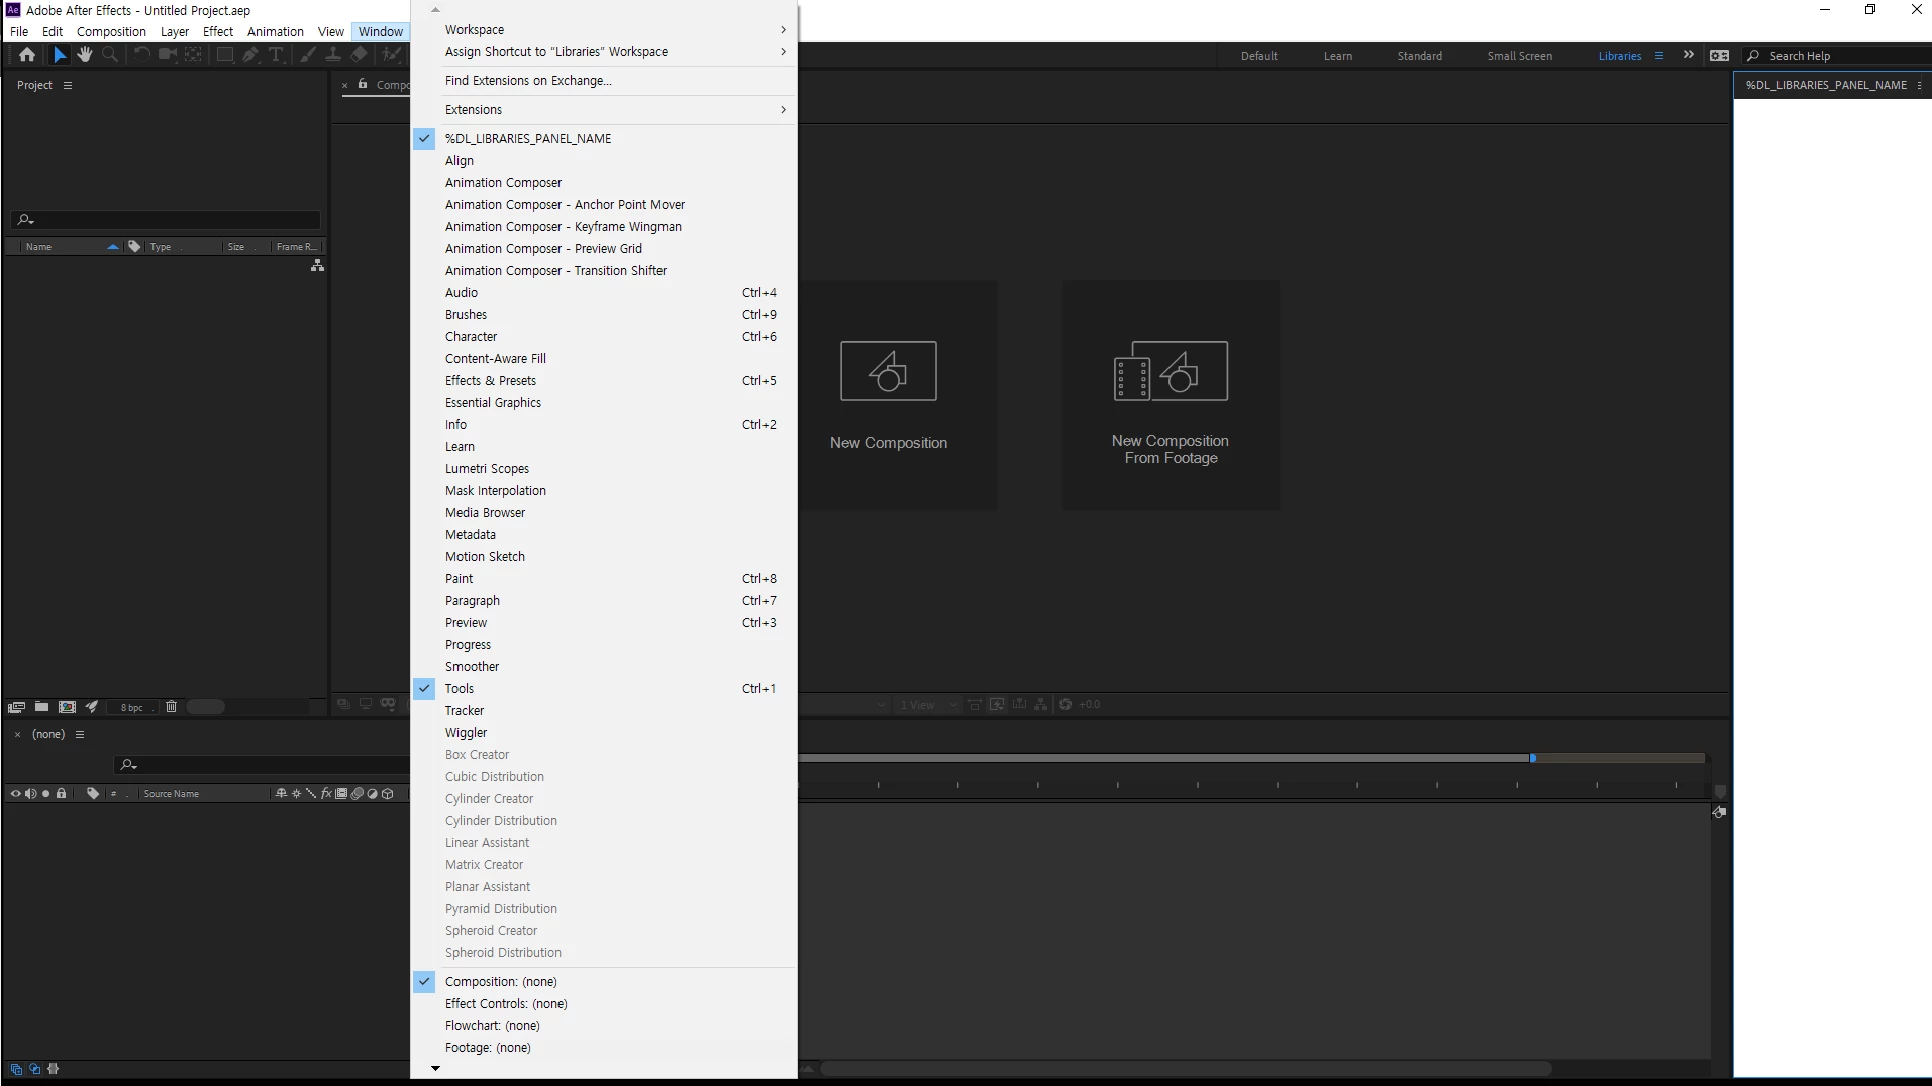The image size is (1932, 1086).
Task: Click the Home icon in toolbar
Action: (x=27, y=55)
